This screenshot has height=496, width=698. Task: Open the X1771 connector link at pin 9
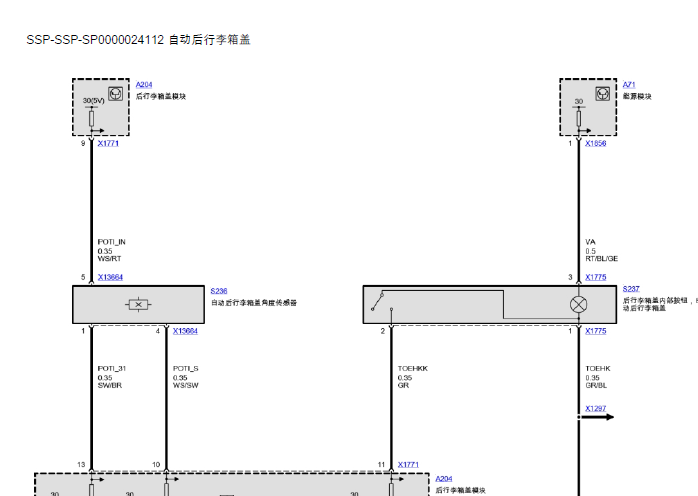[x=108, y=143]
